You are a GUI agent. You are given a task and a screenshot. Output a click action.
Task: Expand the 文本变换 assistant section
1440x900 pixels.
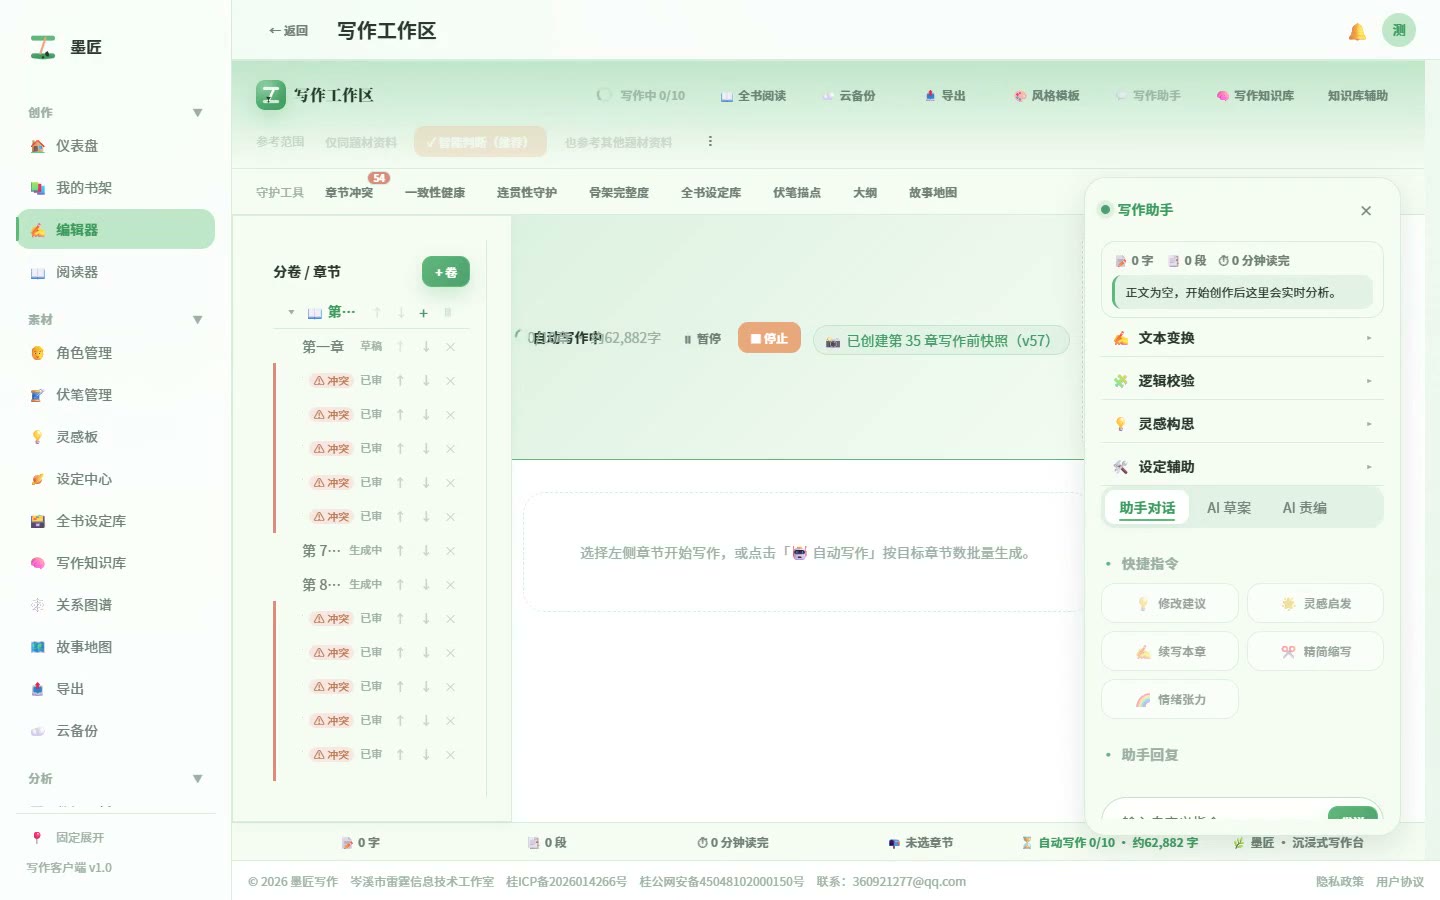click(x=1242, y=338)
